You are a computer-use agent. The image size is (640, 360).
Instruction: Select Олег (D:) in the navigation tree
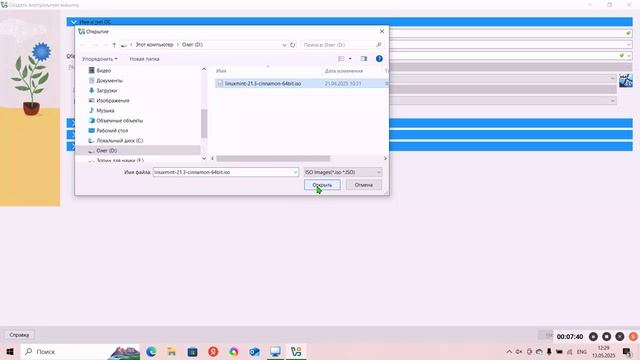point(107,151)
